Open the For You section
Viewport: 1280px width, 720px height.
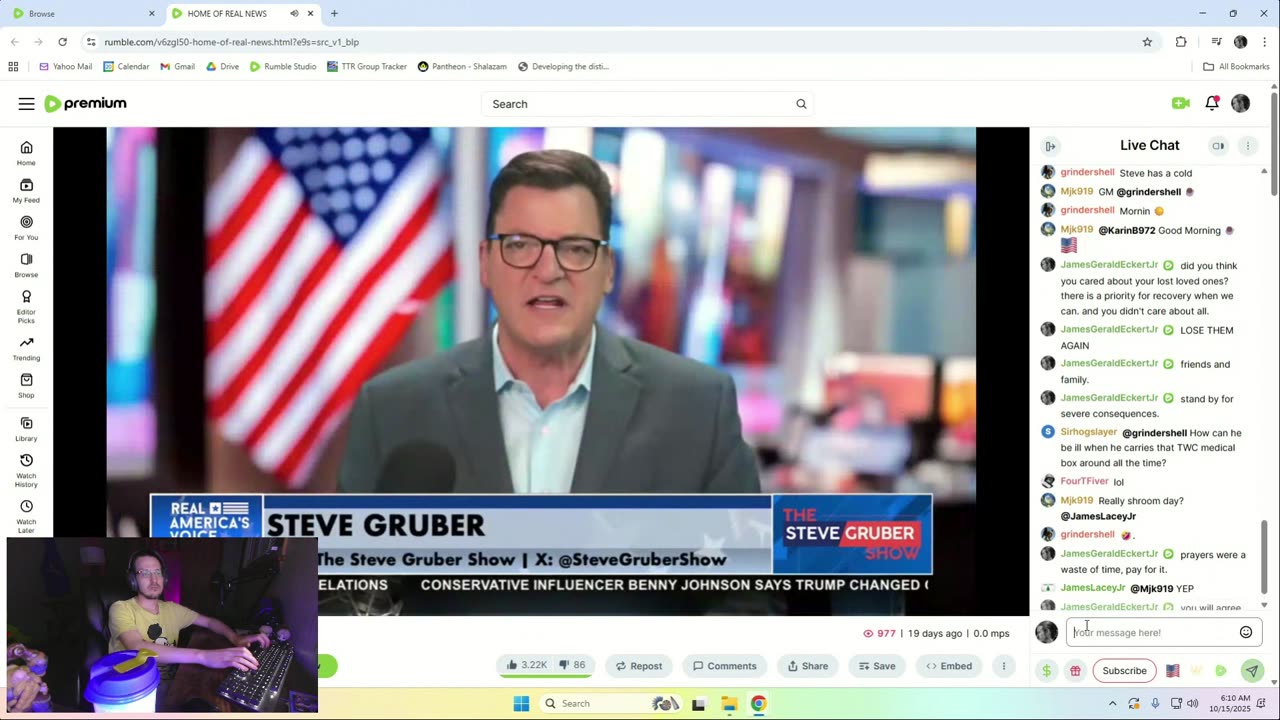coord(26,227)
